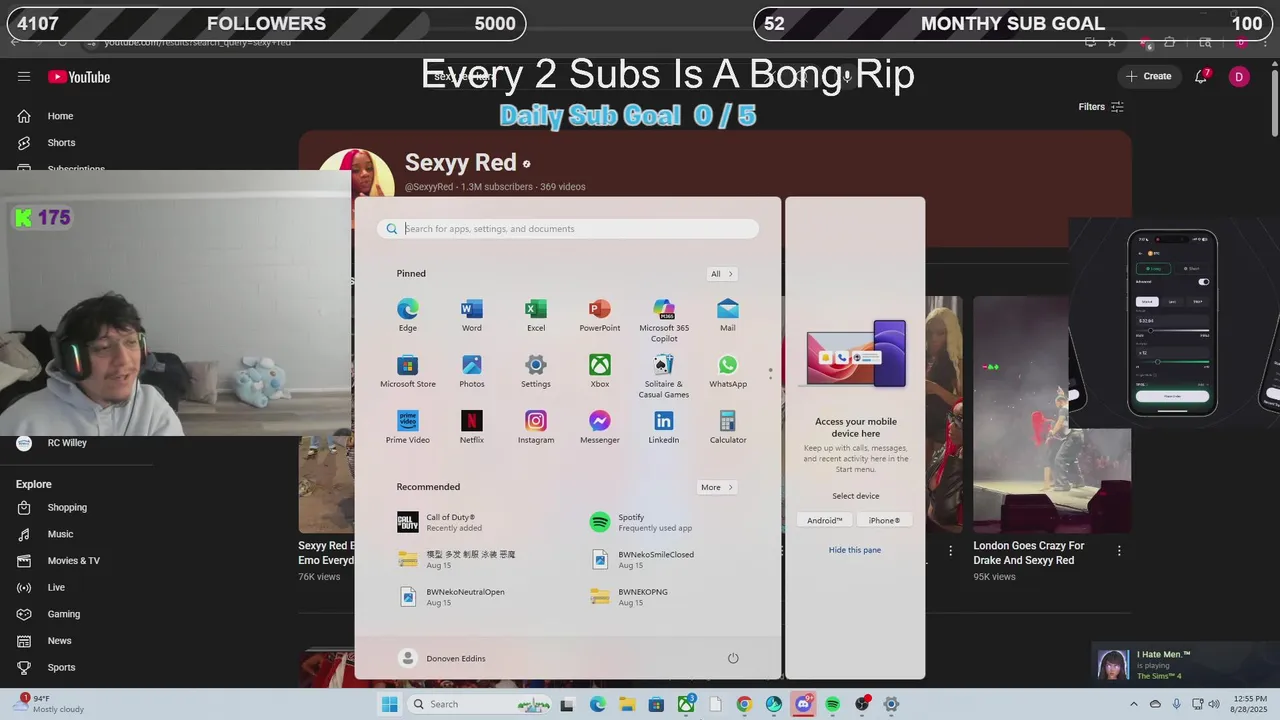Open options for London Goes Crazy video
Viewport: 1280px width, 720px height.
point(1119,551)
